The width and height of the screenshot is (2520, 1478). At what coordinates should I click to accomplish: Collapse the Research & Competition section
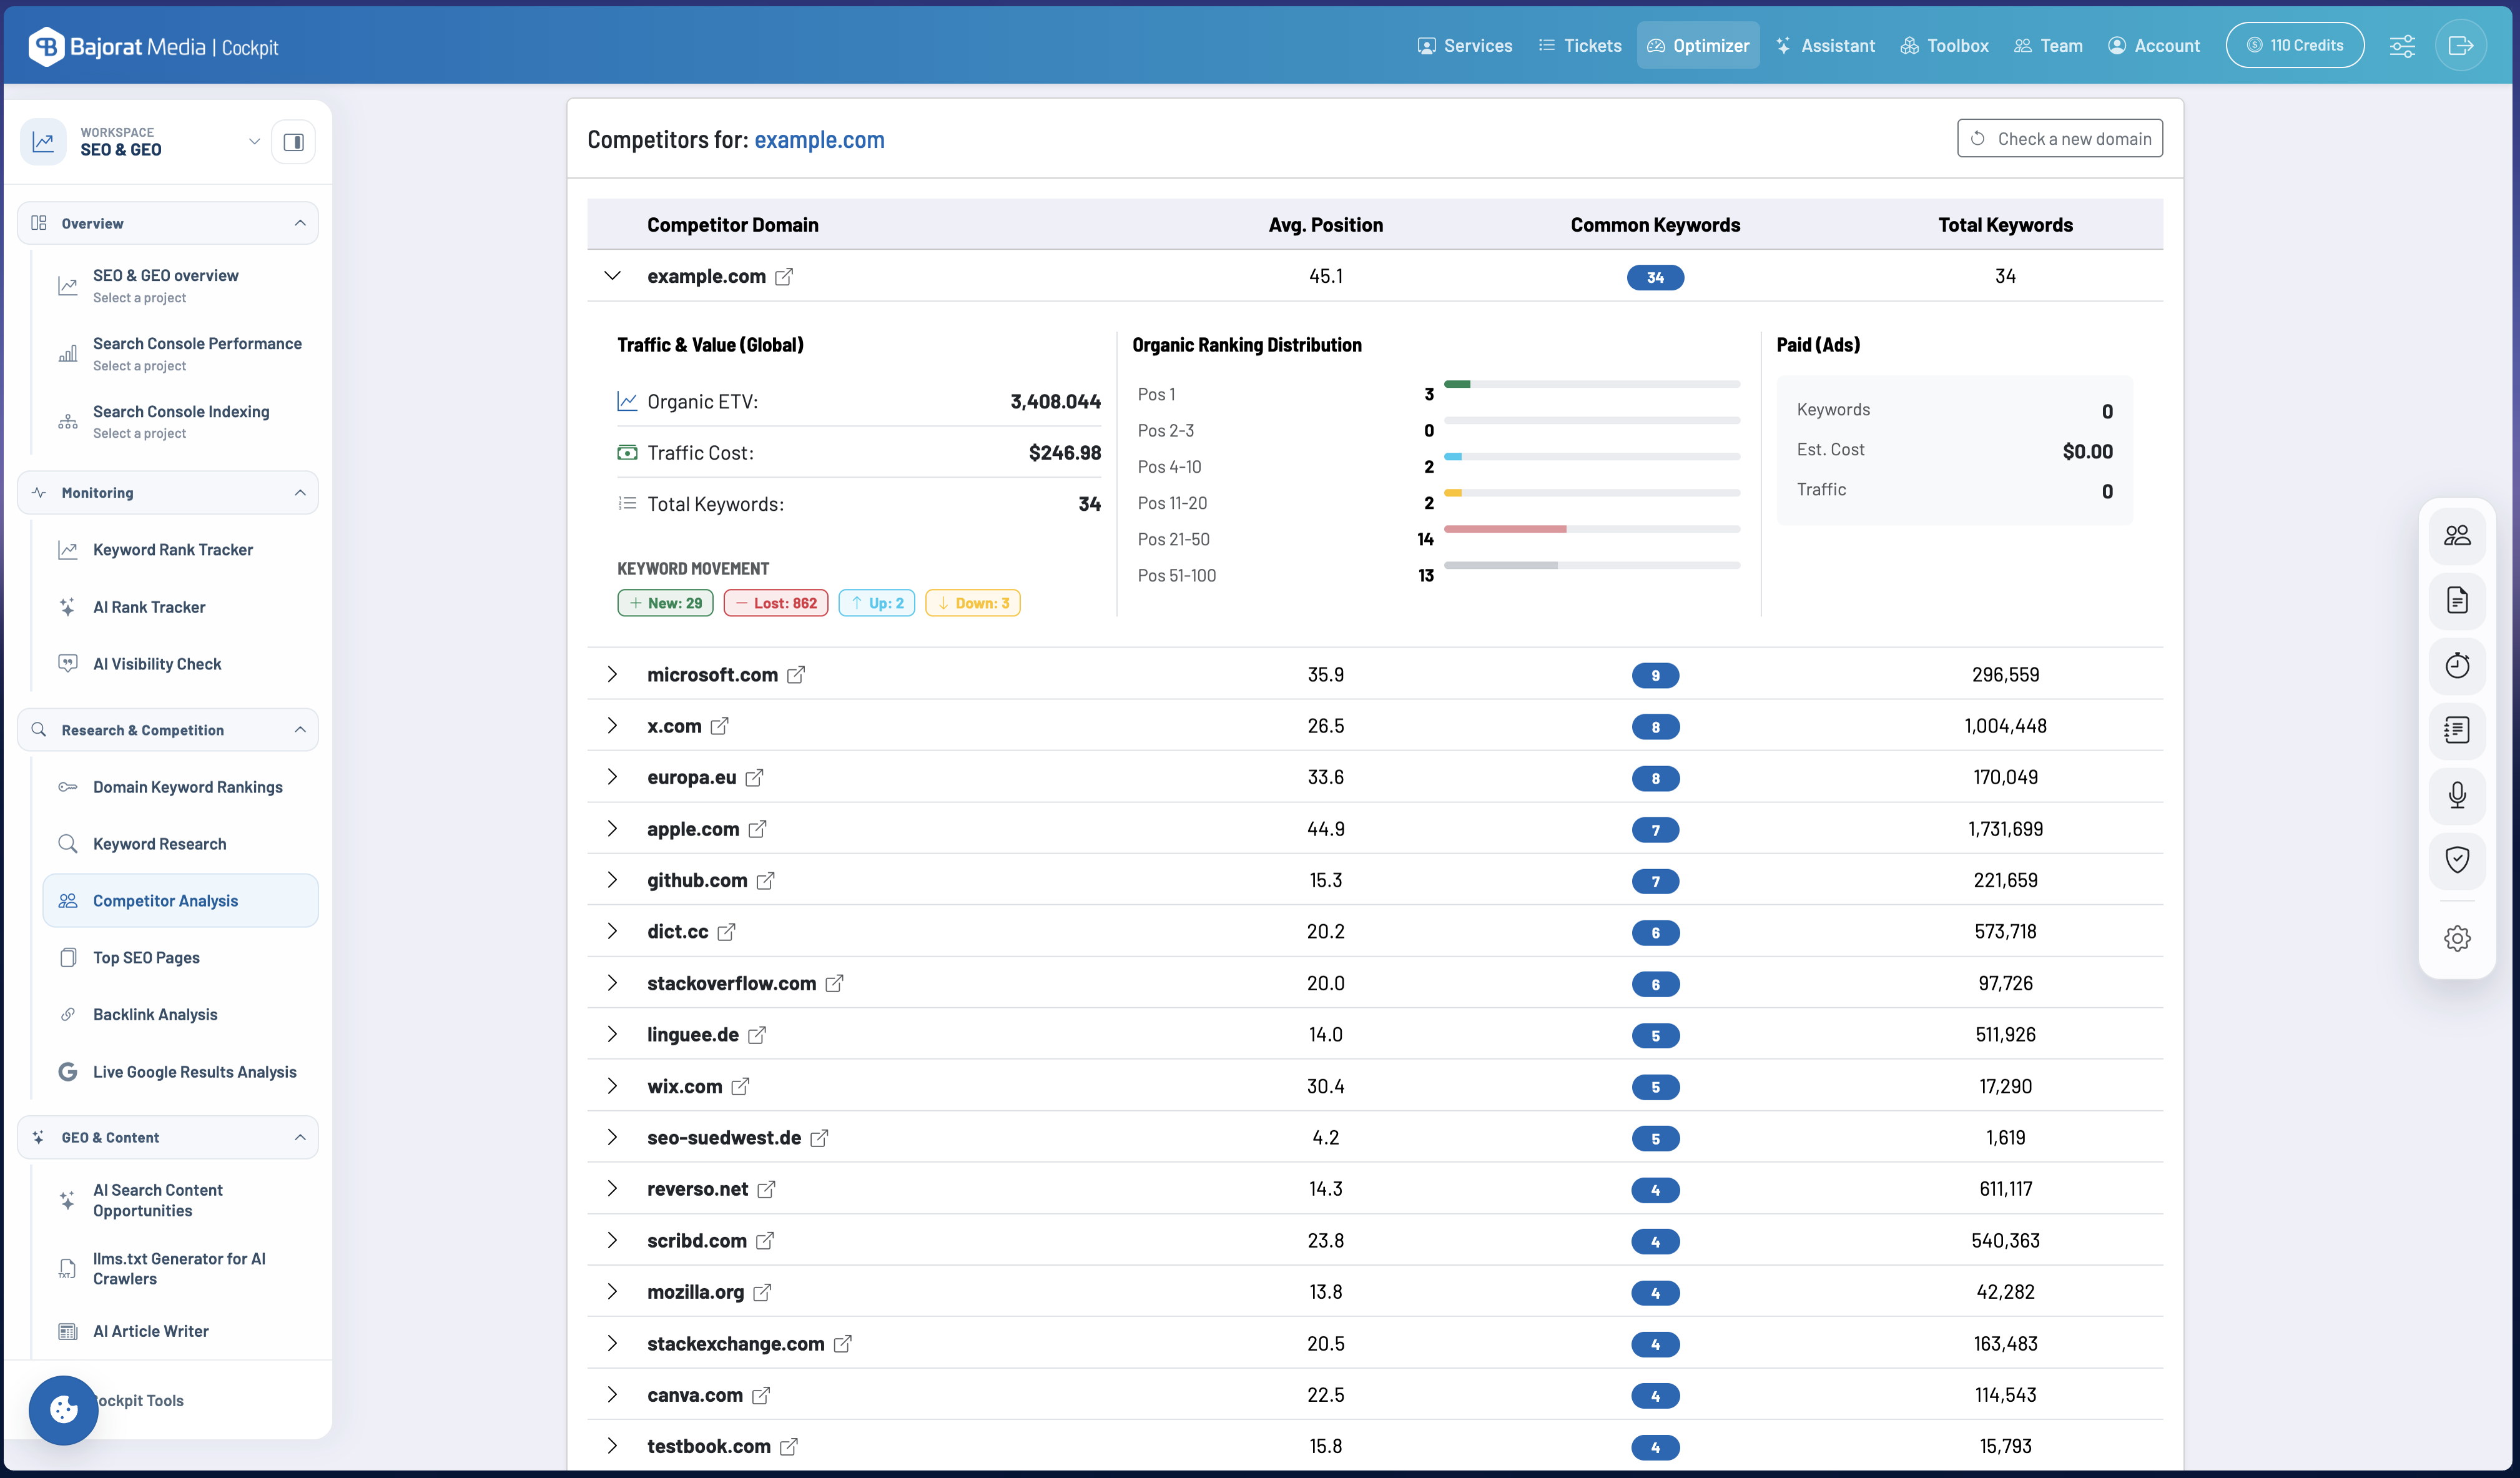click(168, 730)
